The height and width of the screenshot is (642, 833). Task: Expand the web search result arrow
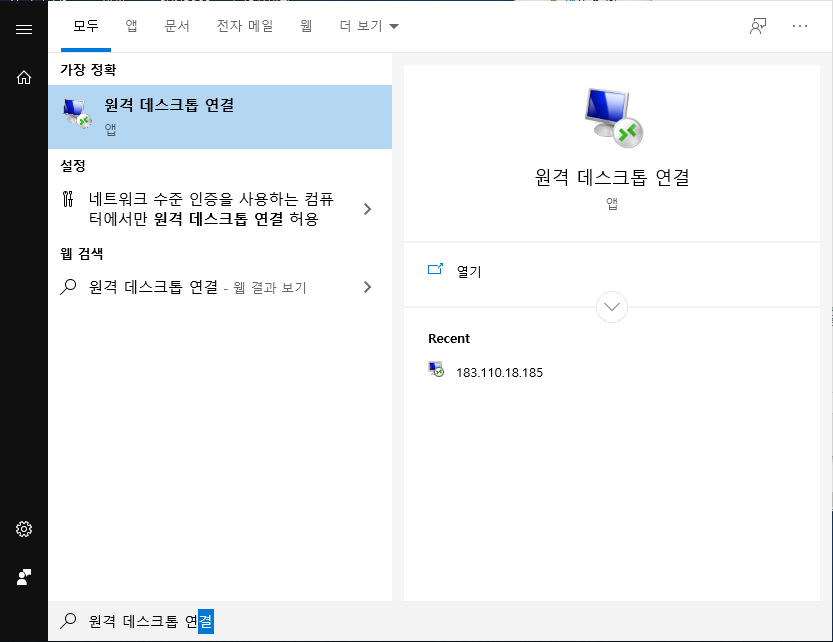coord(367,287)
